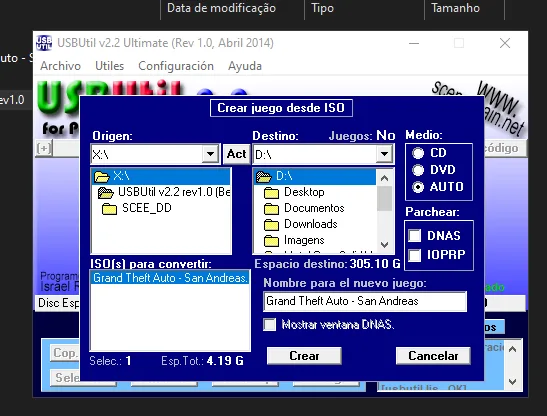Click the [+] expand button in main window
The width and height of the screenshot is (547, 416).
click(x=44, y=149)
